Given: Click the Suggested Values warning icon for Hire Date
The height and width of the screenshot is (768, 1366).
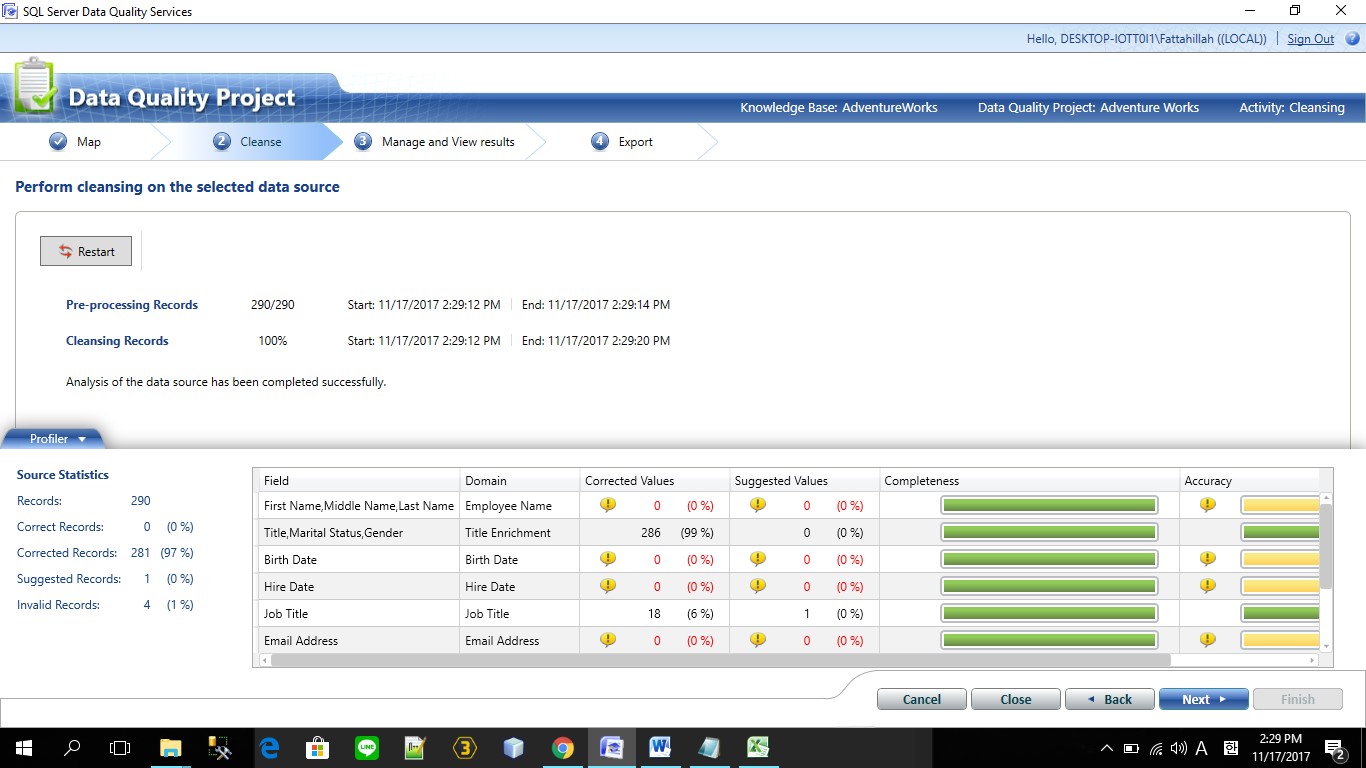Looking at the screenshot, I should (758, 586).
